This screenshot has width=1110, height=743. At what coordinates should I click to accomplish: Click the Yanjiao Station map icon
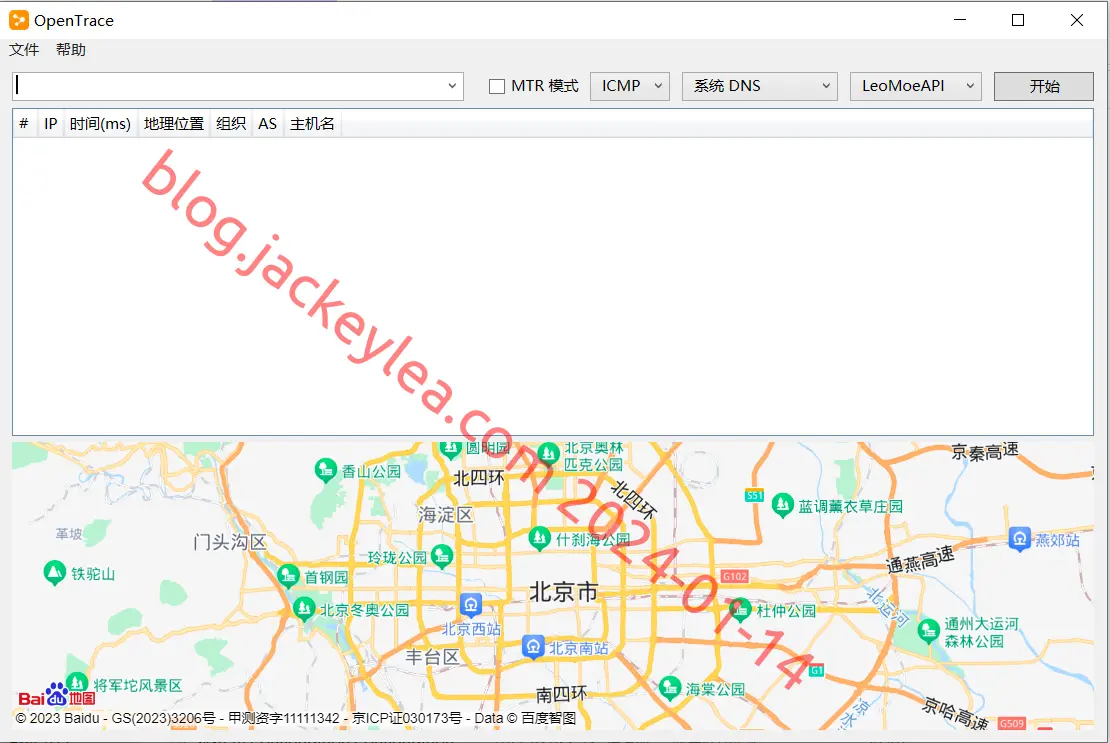[1019, 539]
